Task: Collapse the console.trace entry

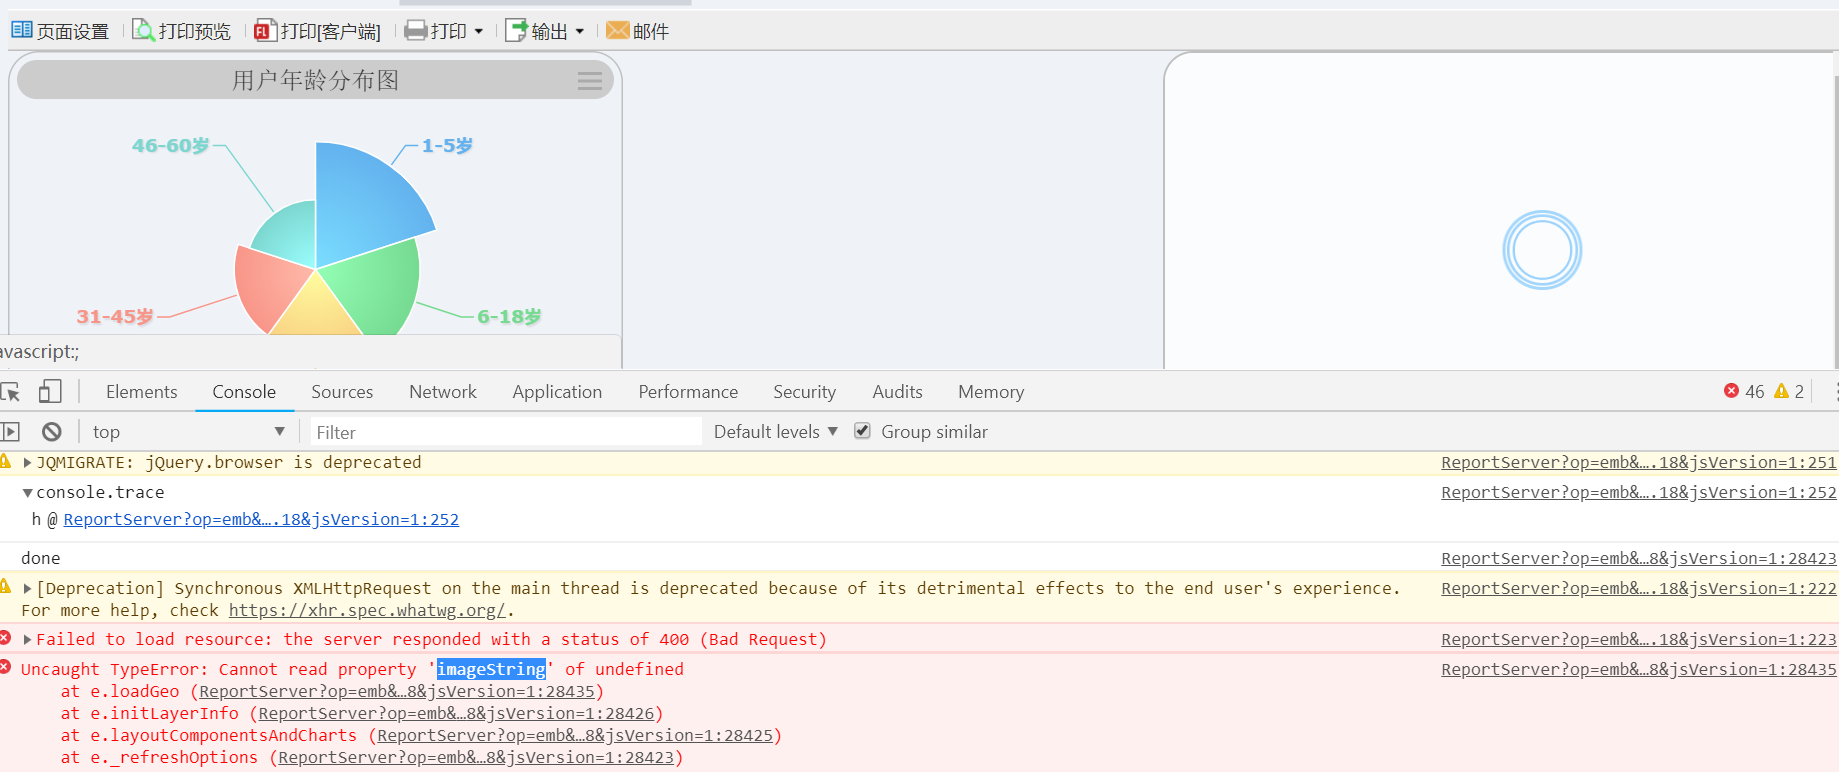Action: coord(28,493)
